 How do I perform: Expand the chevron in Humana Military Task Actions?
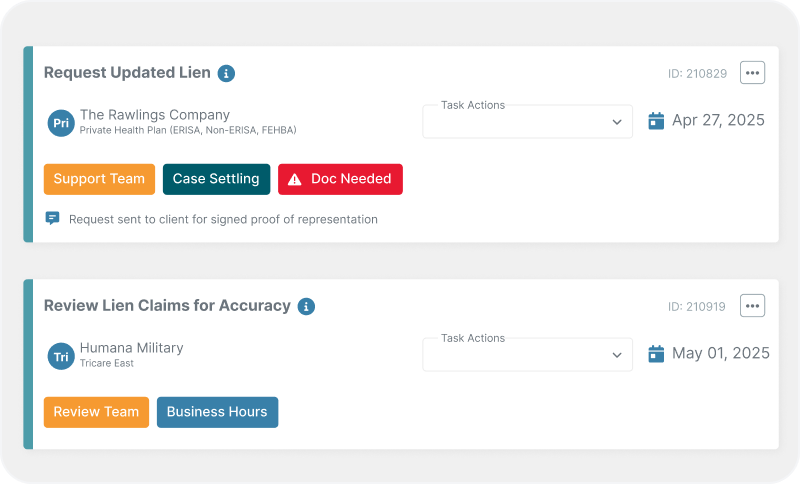click(x=617, y=355)
